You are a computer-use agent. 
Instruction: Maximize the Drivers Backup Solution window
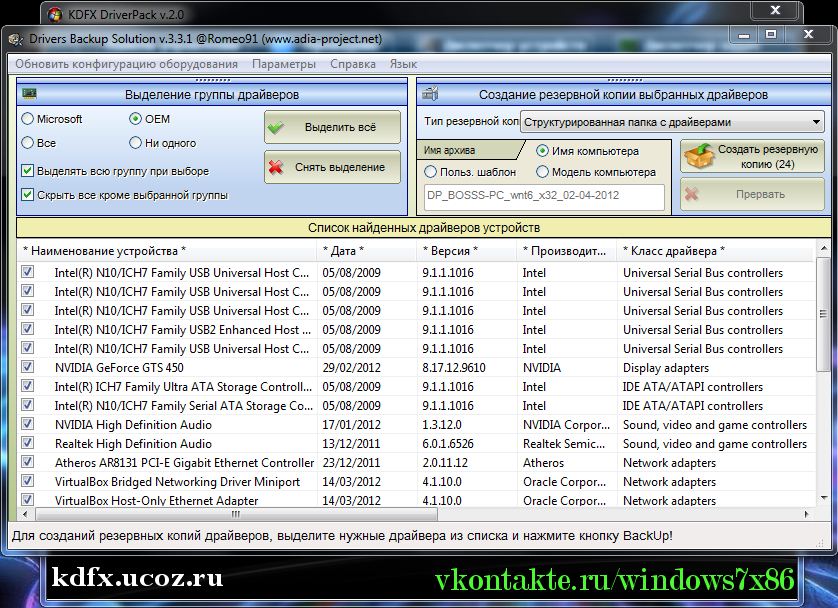[x=771, y=35]
